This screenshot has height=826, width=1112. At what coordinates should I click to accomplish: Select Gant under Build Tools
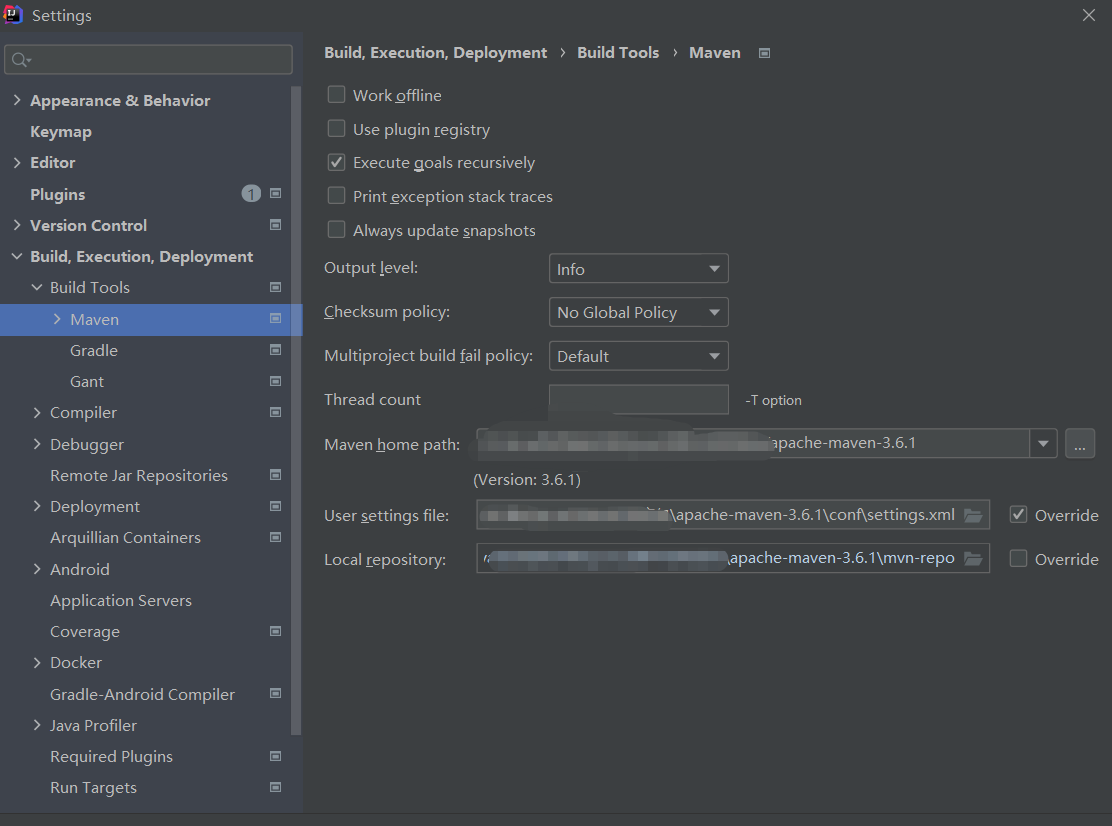tap(87, 381)
